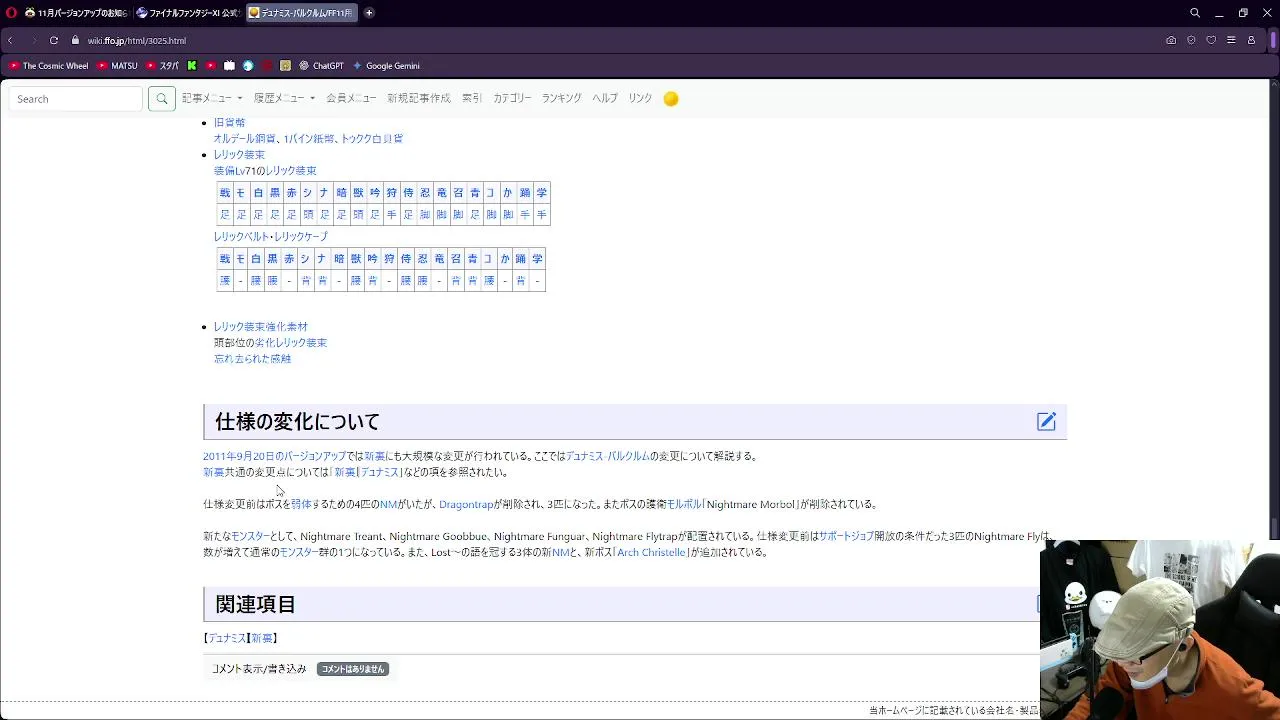Open the 忘れ去られた感触 link
Image resolution: width=1280 pixels, height=720 pixels.
tap(252, 359)
